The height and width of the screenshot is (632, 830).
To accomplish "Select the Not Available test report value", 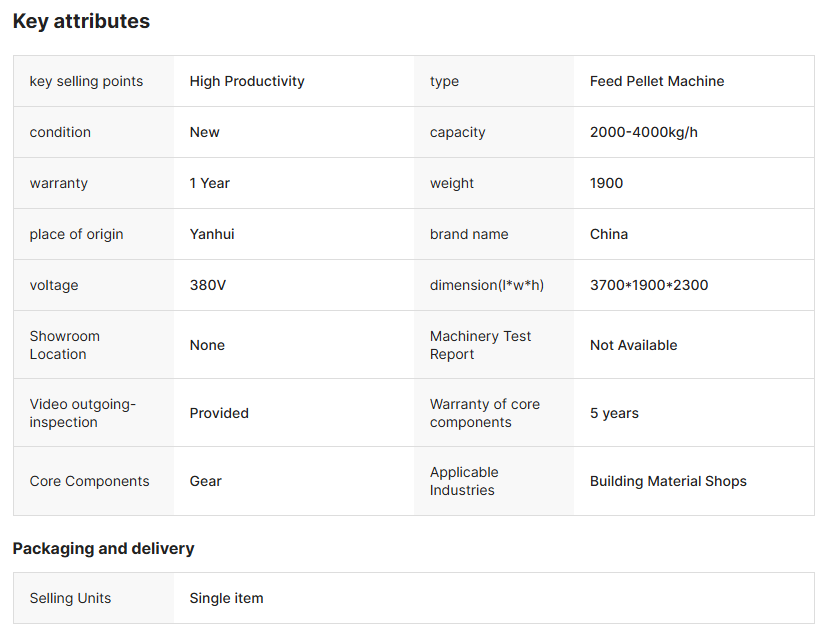I will coord(634,345).
